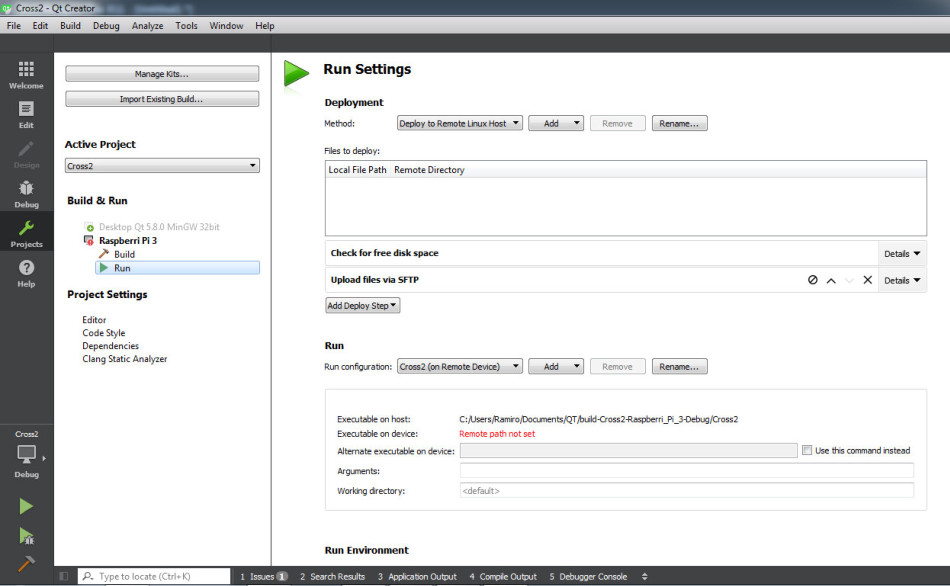Click Remove button in Deployment section
The image size is (950, 586).
pyautogui.click(x=617, y=123)
